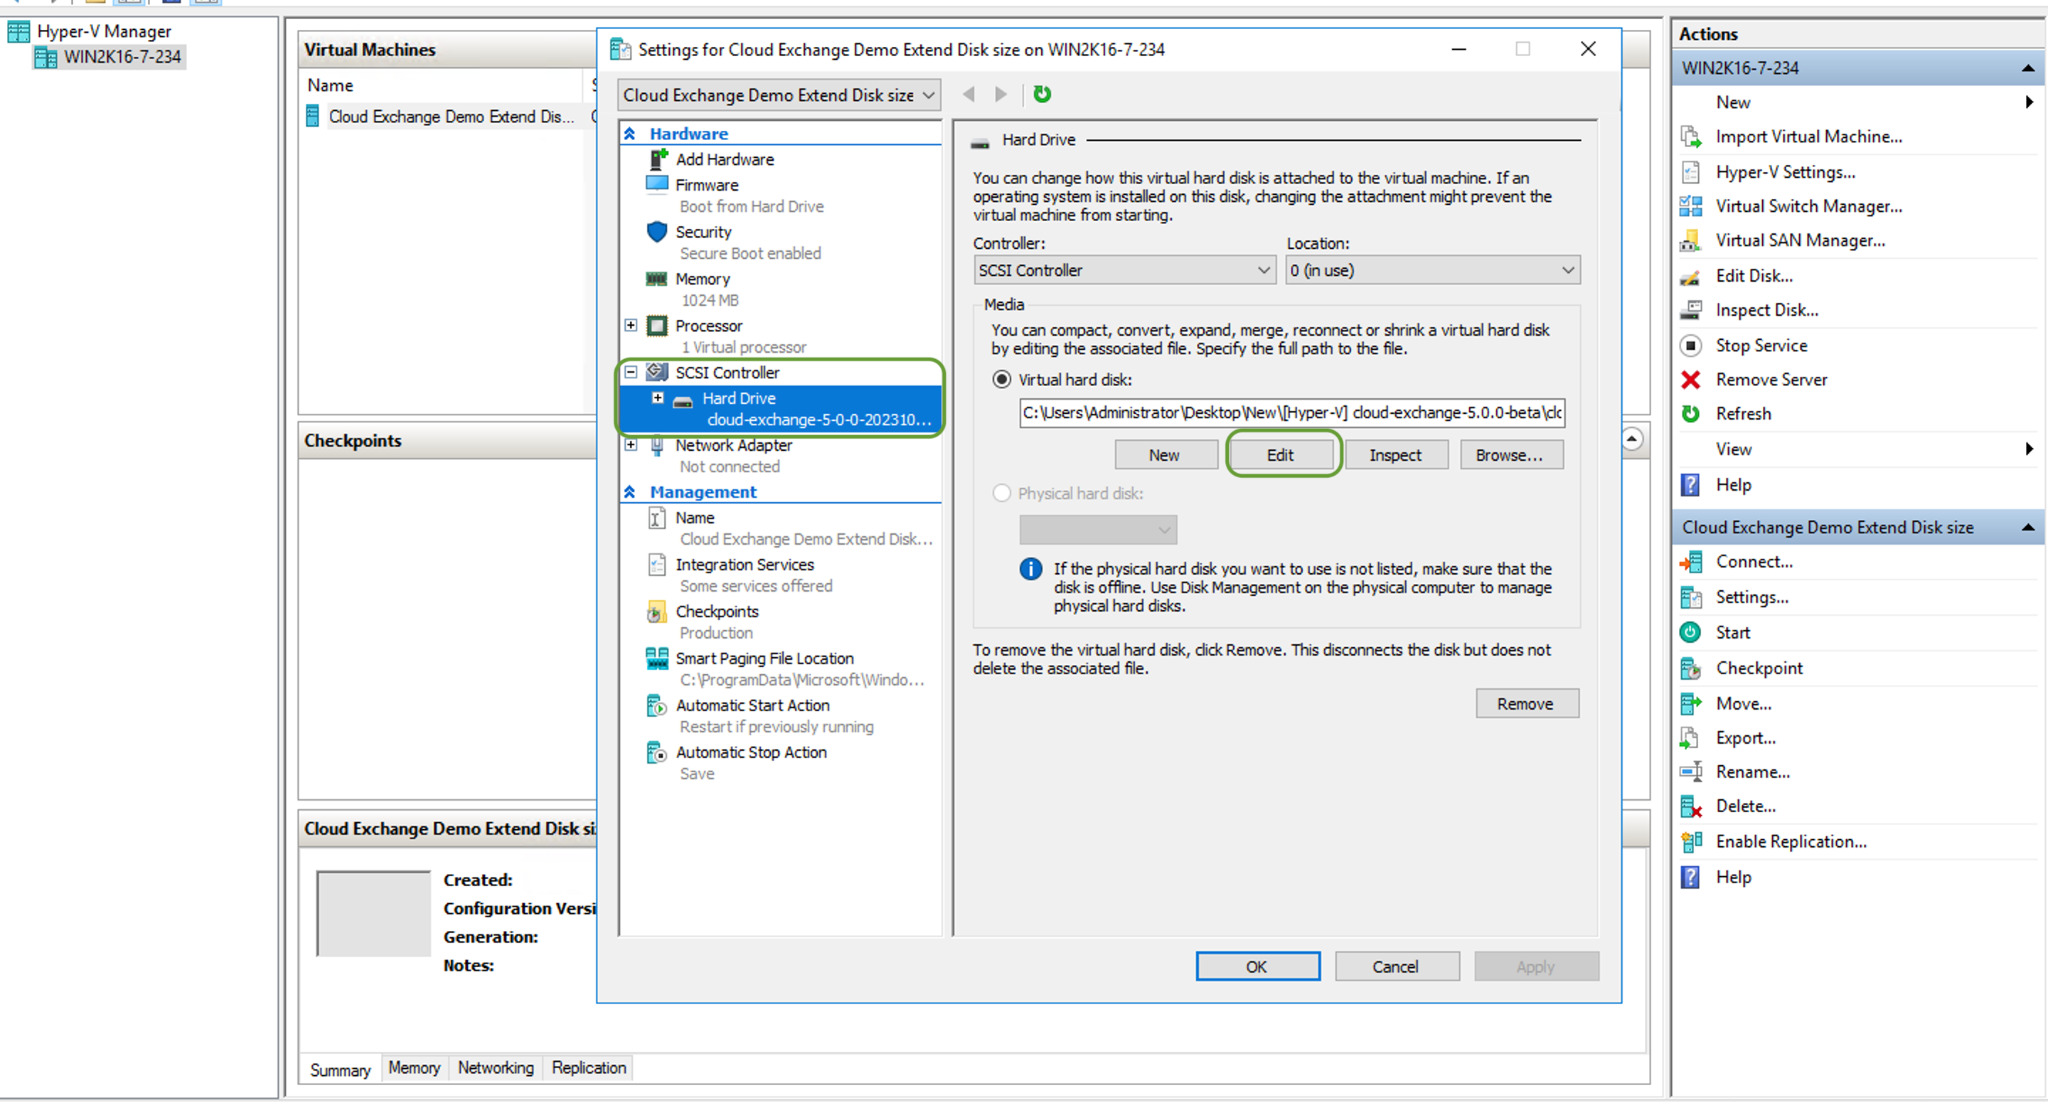Click Refresh in the Actions pane

[1743, 414]
